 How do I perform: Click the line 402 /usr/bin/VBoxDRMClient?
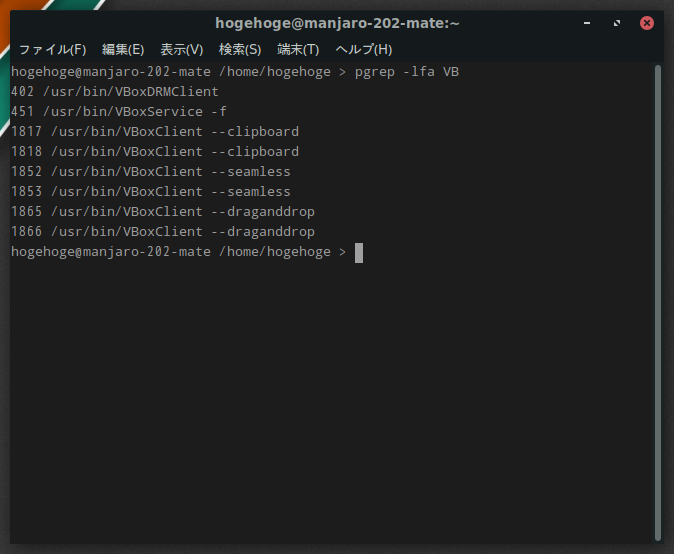click(115, 92)
